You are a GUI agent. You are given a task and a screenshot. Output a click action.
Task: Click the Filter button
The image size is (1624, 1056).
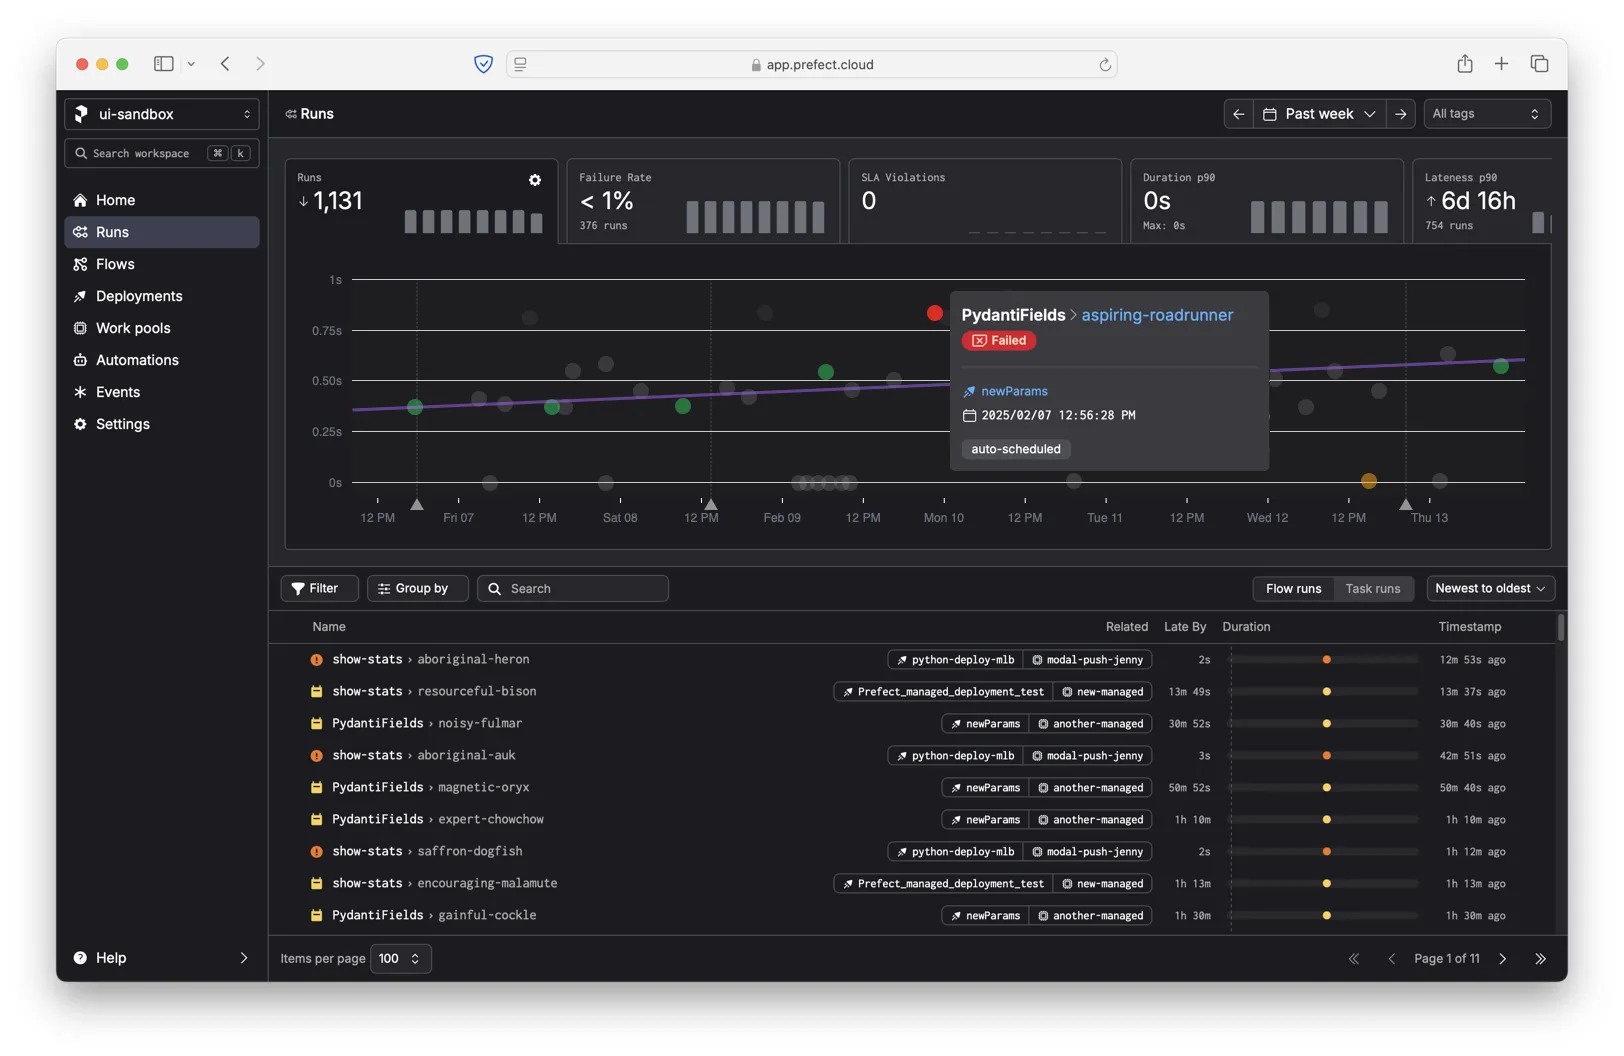319,588
